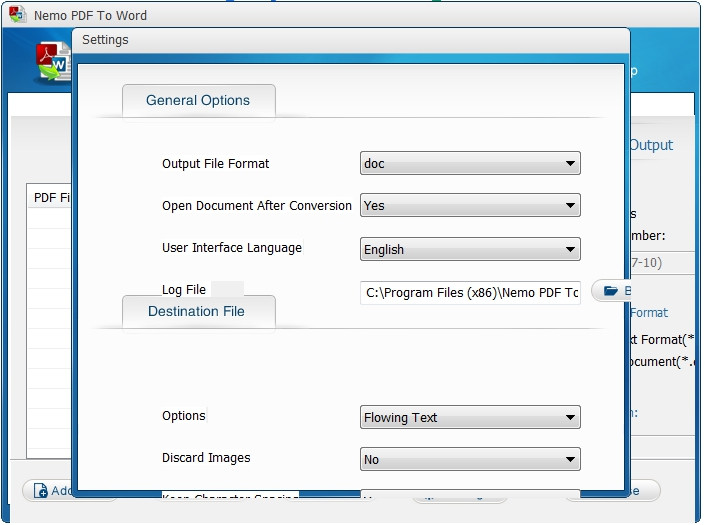
Task: Click the 'Discard Images' label
Action: pyautogui.click(x=206, y=458)
